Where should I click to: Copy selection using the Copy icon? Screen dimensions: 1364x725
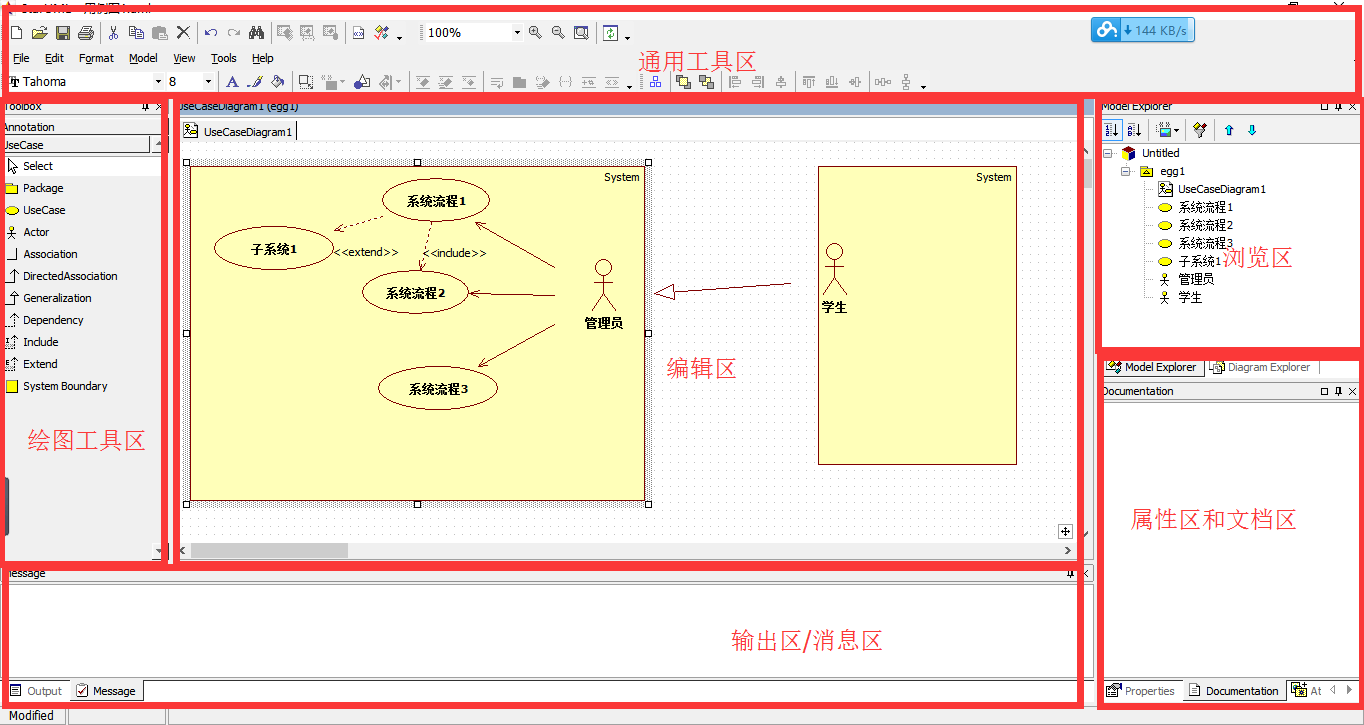point(136,33)
